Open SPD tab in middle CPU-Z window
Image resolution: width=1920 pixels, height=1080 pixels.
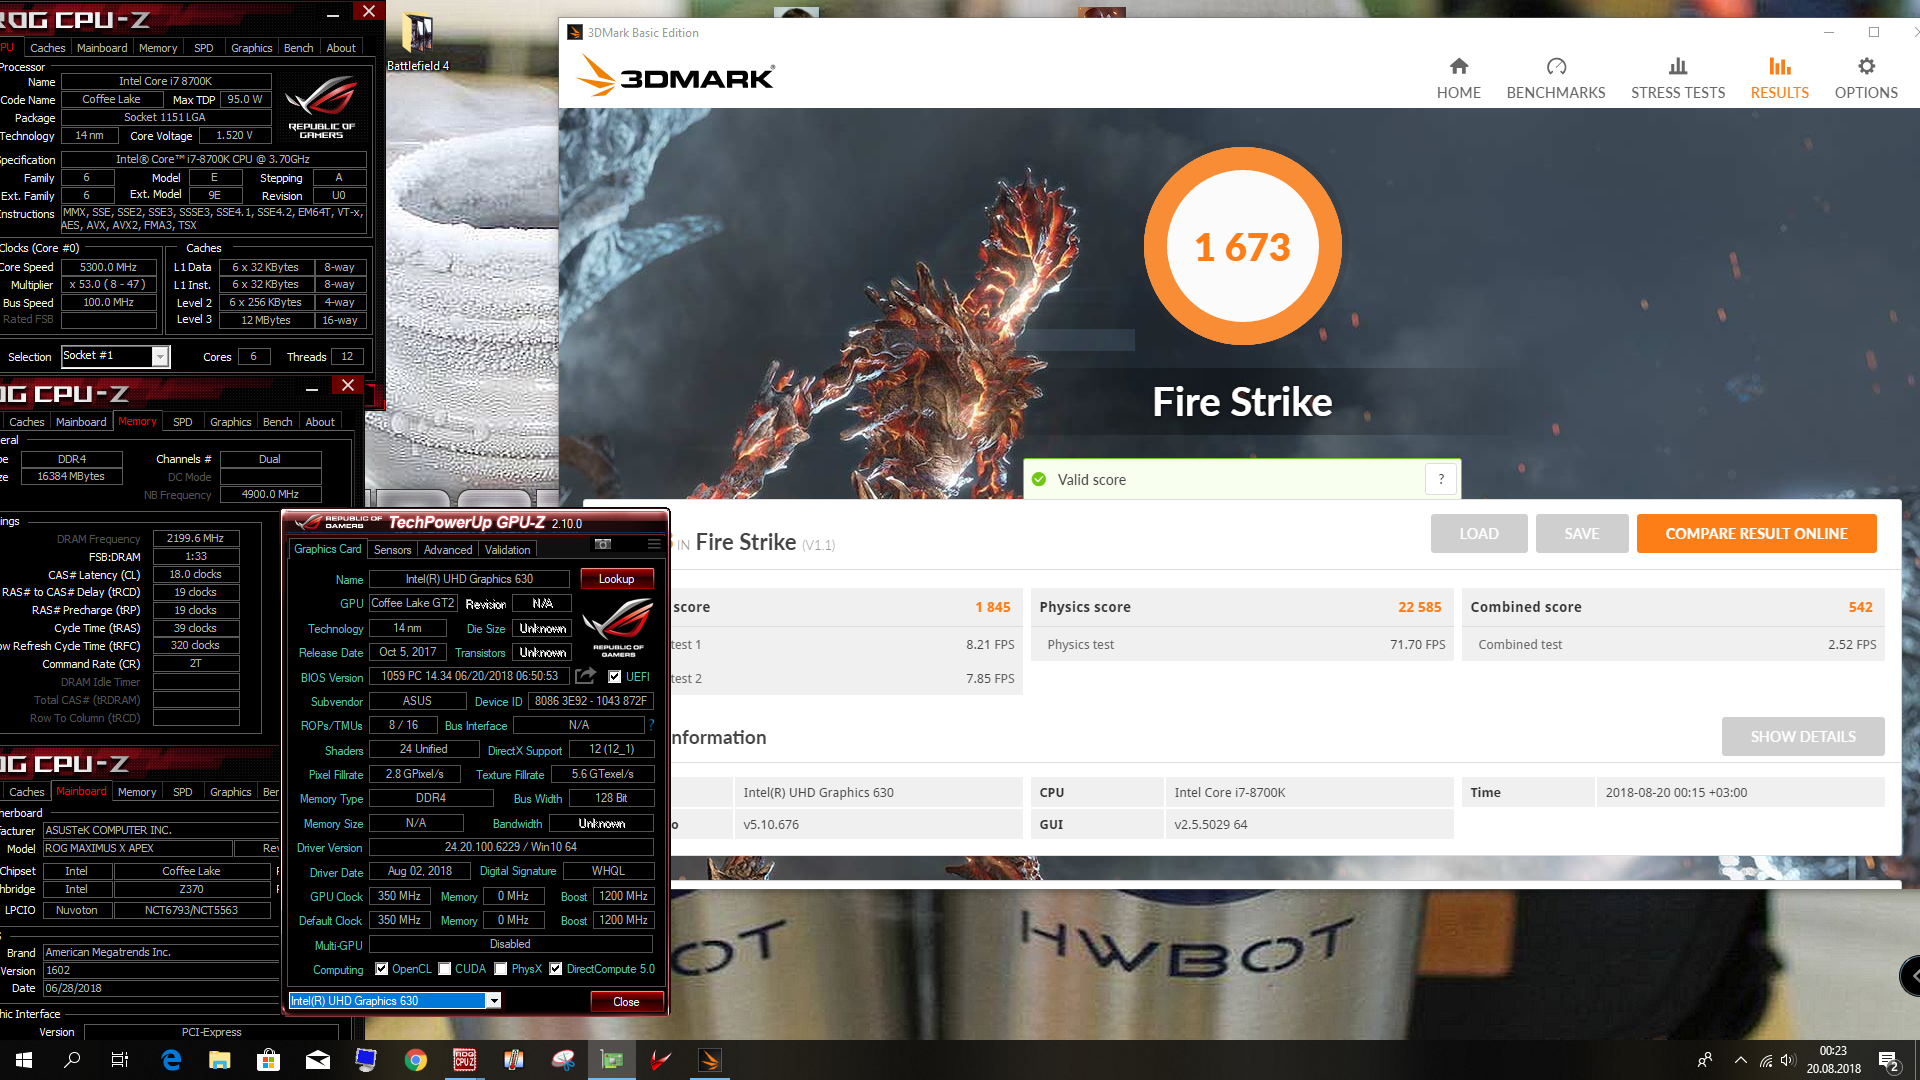[x=182, y=422]
